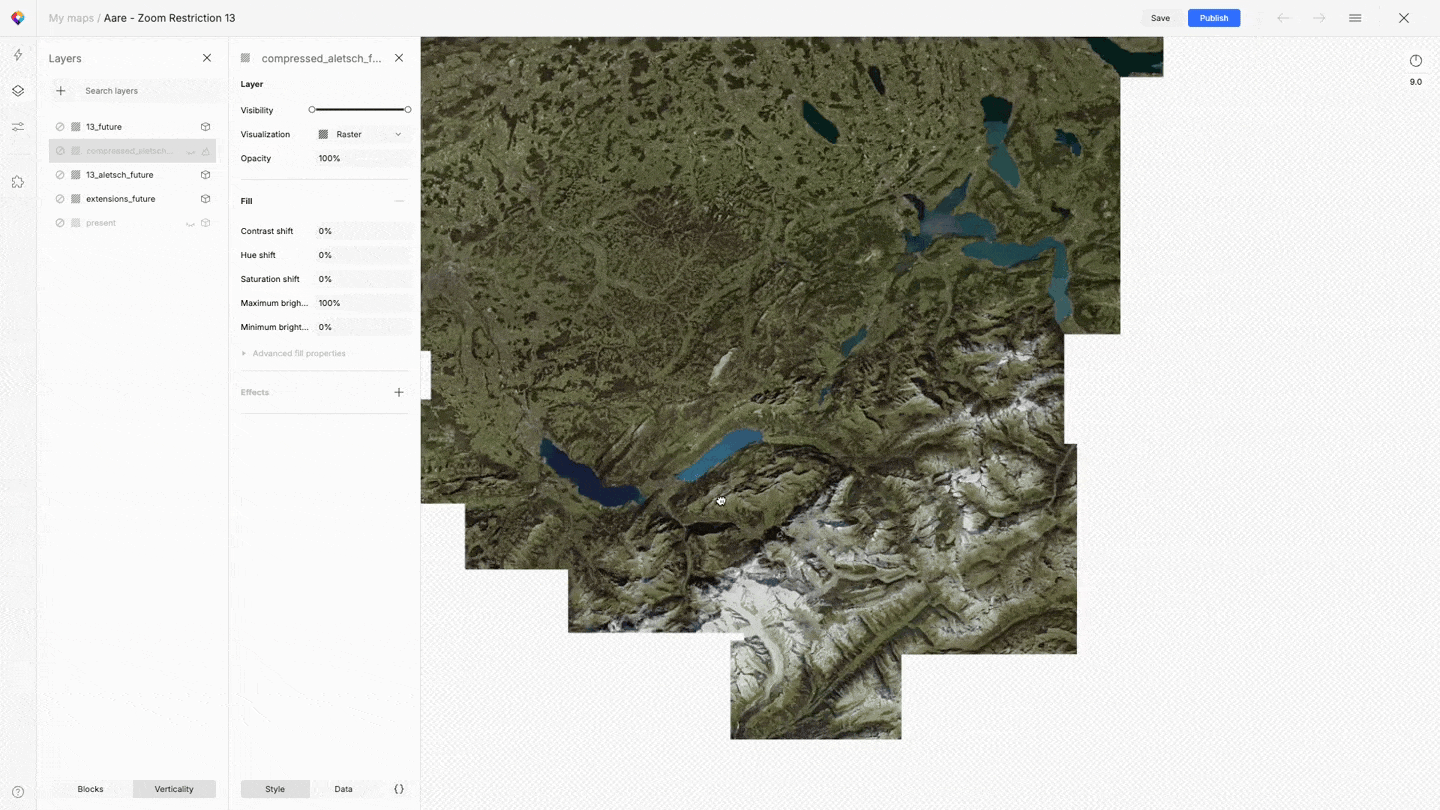Image resolution: width=1440 pixels, height=810 pixels.
Task: Switch to the Verticality tab
Action: click(x=174, y=789)
